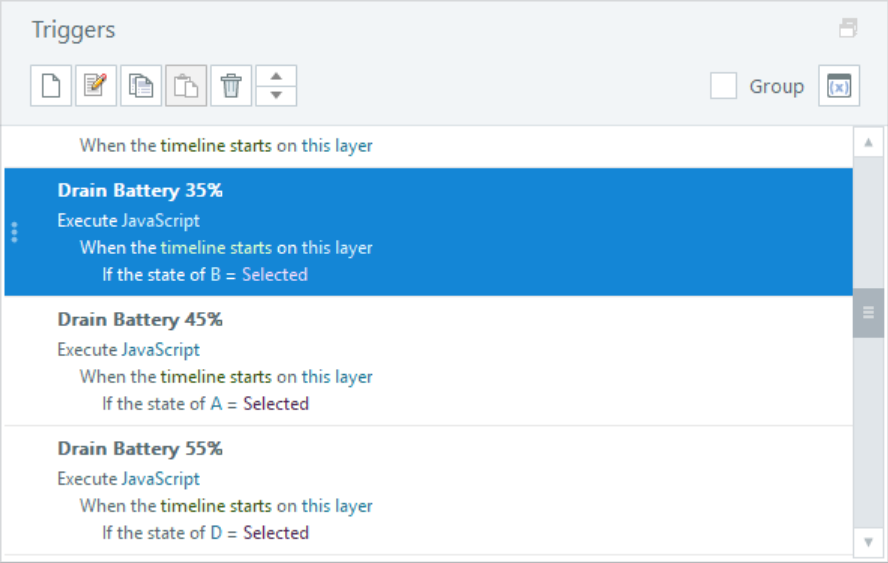
Task: Open JavaScript link in Drain Battery 45%
Action: [x=160, y=350]
